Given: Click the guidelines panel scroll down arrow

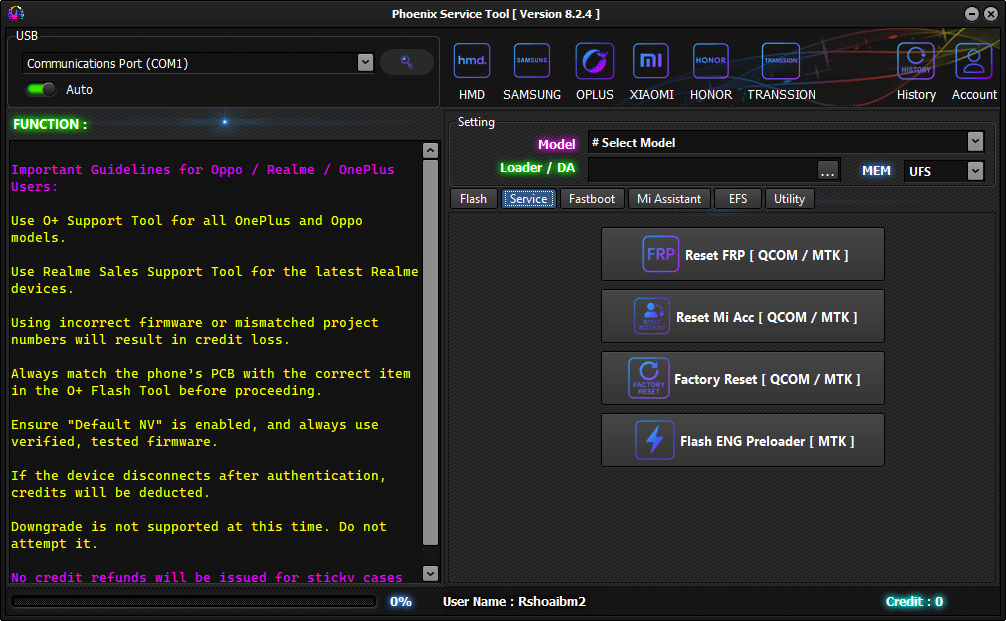Looking at the screenshot, I should point(431,574).
